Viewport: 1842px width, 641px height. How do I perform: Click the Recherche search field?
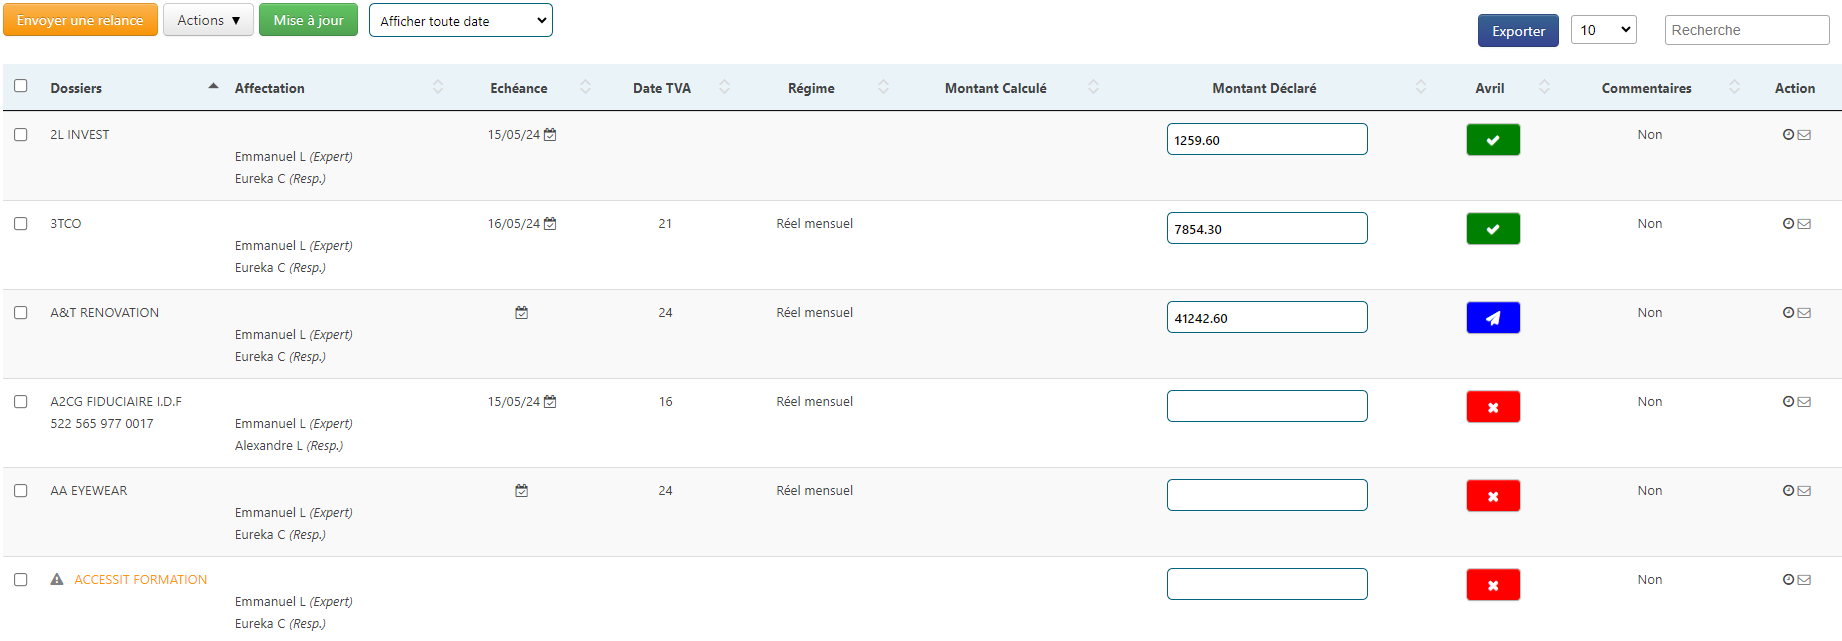[1746, 30]
